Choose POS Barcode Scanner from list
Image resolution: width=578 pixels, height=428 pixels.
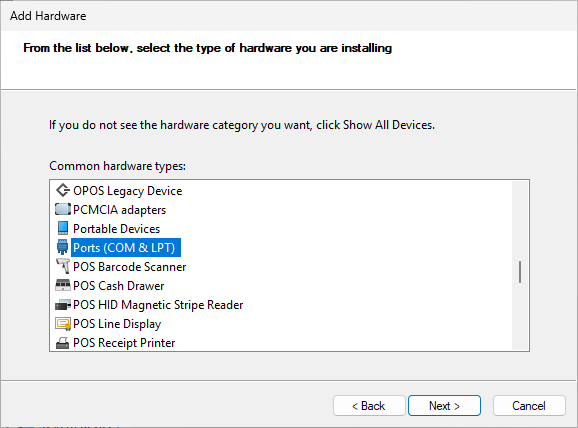click(x=129, y=267)
